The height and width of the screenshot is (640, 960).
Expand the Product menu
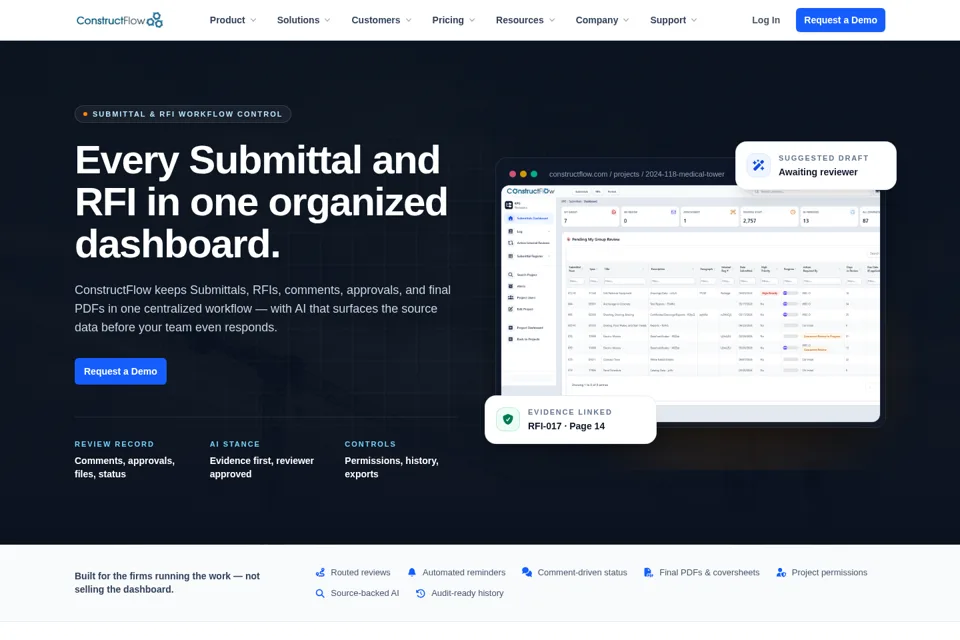tap(233, 20)
